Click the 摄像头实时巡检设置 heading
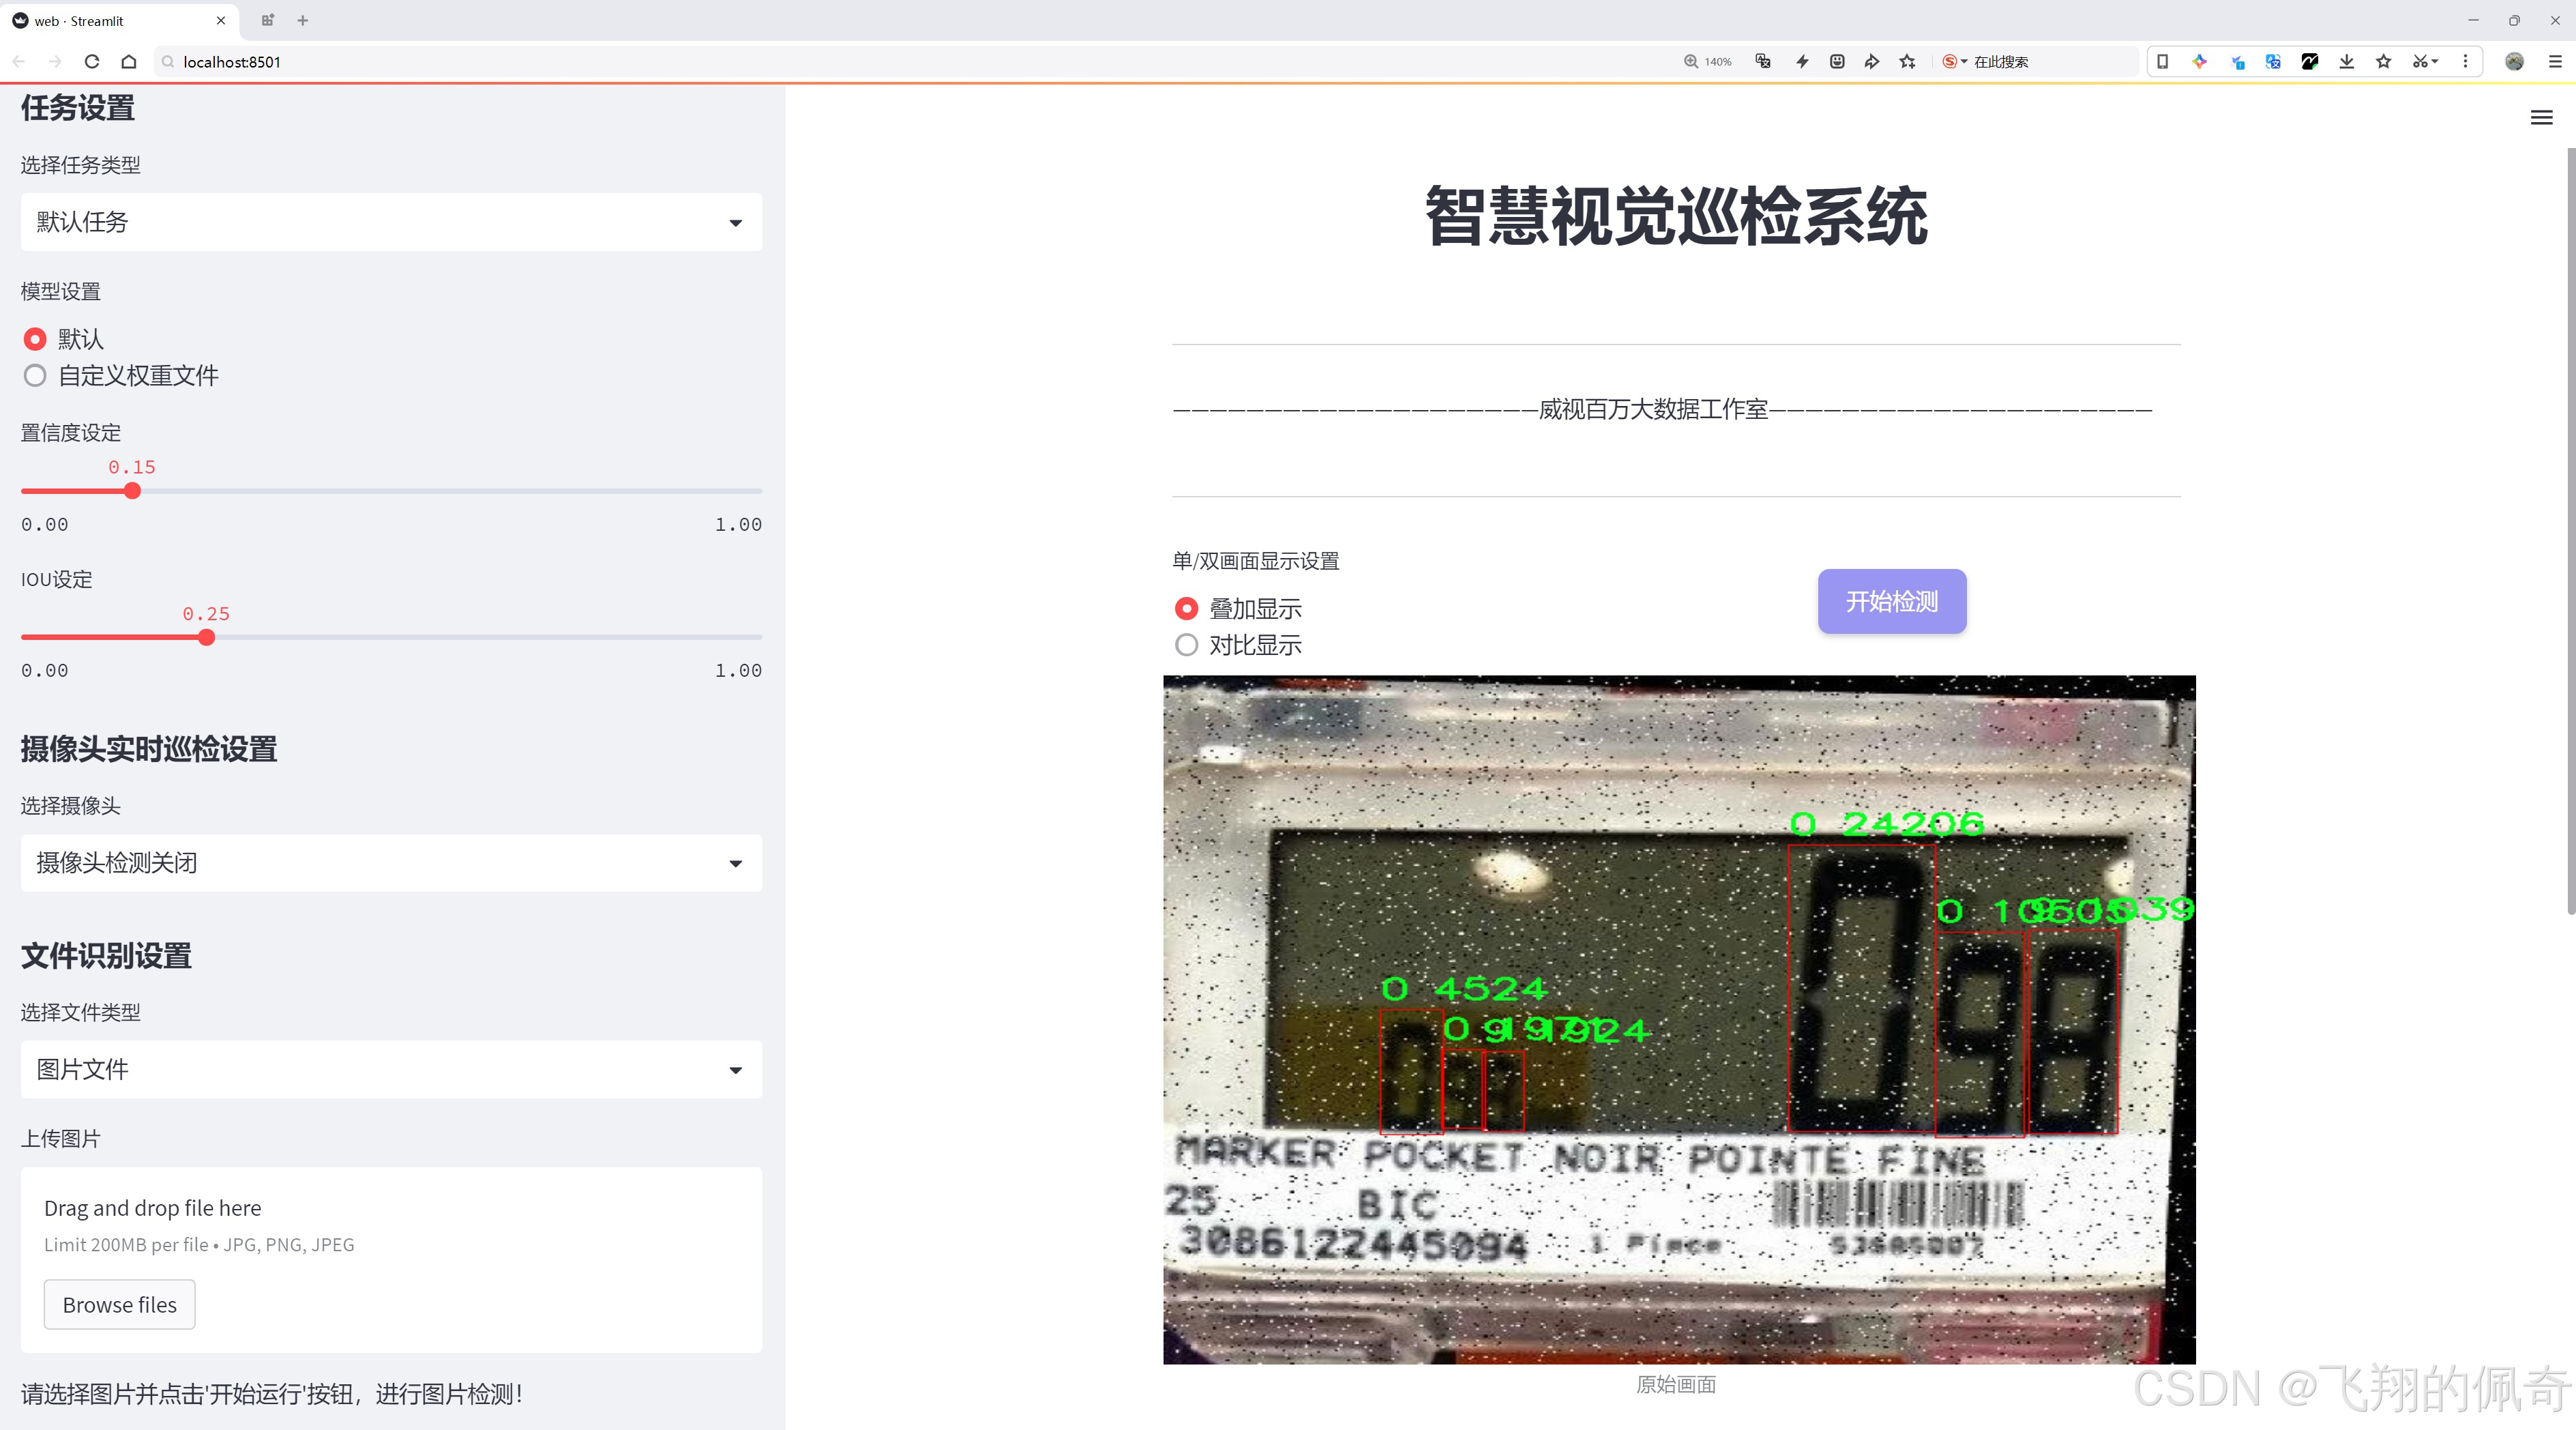Image resolution: width=2576 pixels, height=1430 pixels. pyautogui.click(x=149, y=749)
